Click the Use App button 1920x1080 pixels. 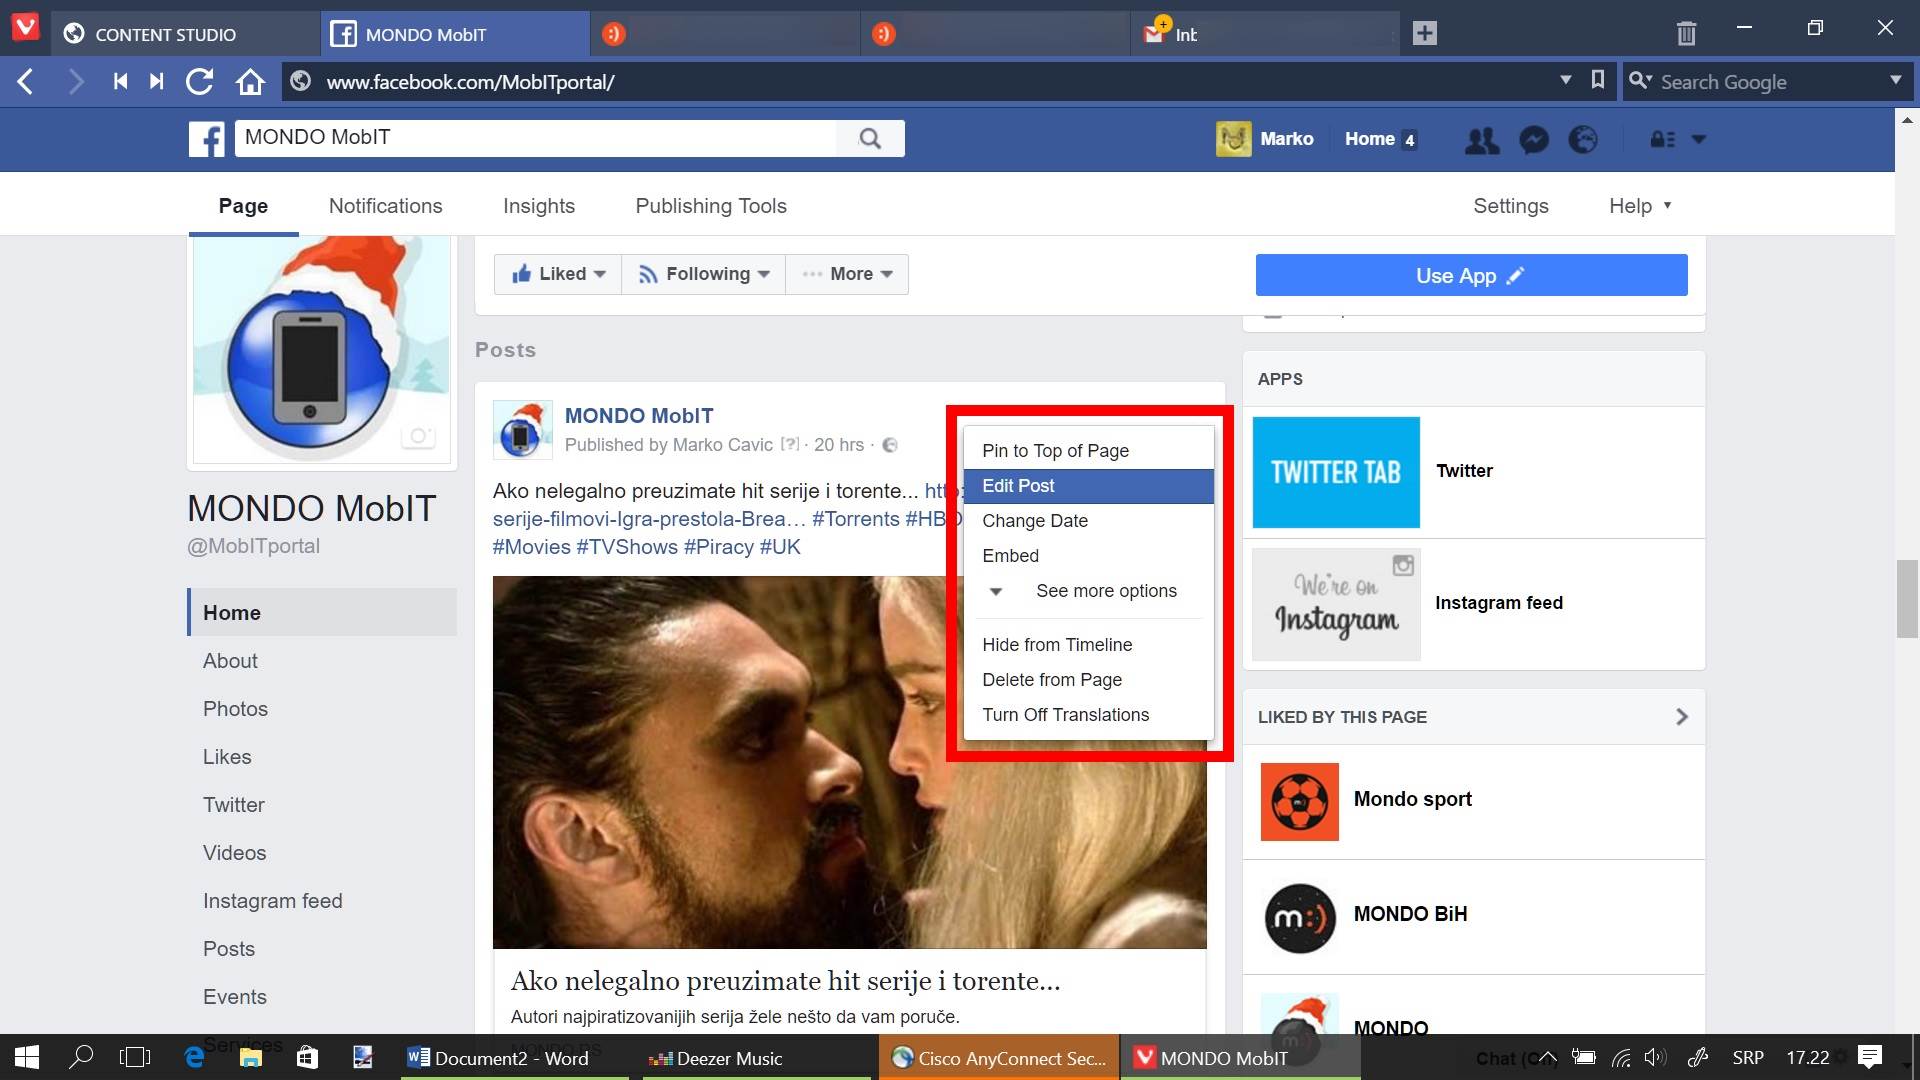click(x=1471, y=275)
